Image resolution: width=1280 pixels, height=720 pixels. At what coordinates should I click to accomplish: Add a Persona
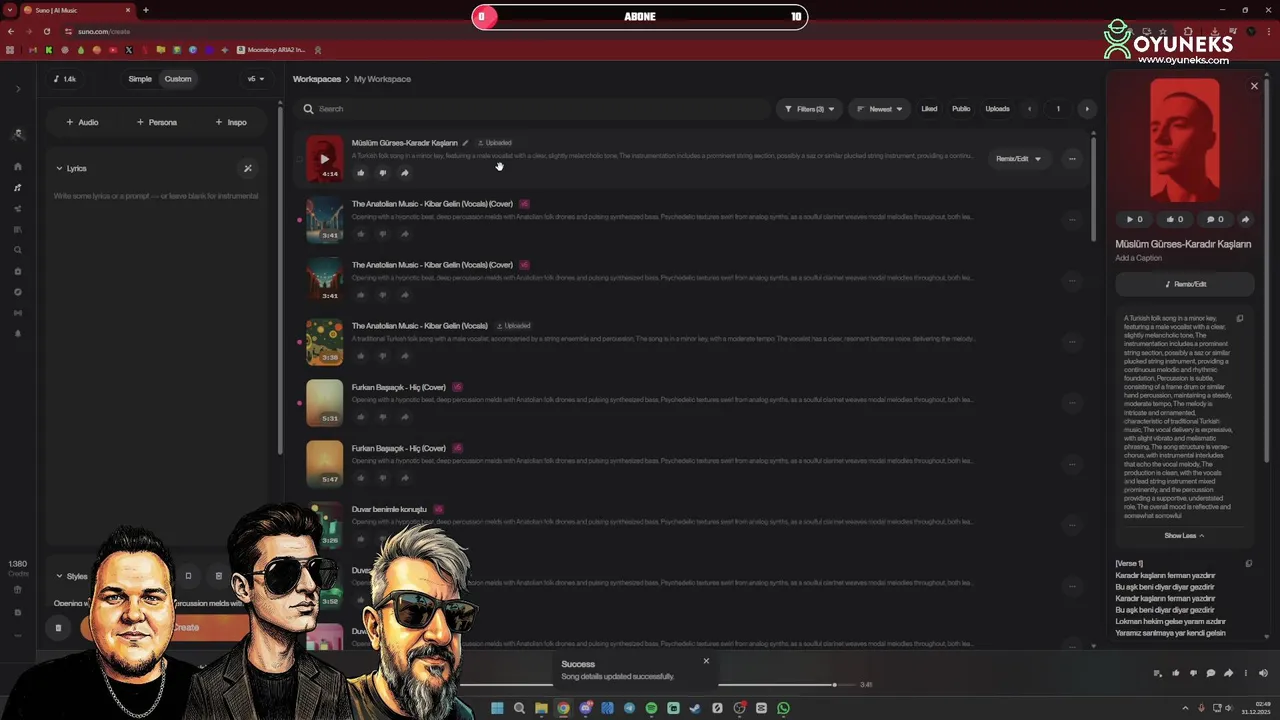157,122
